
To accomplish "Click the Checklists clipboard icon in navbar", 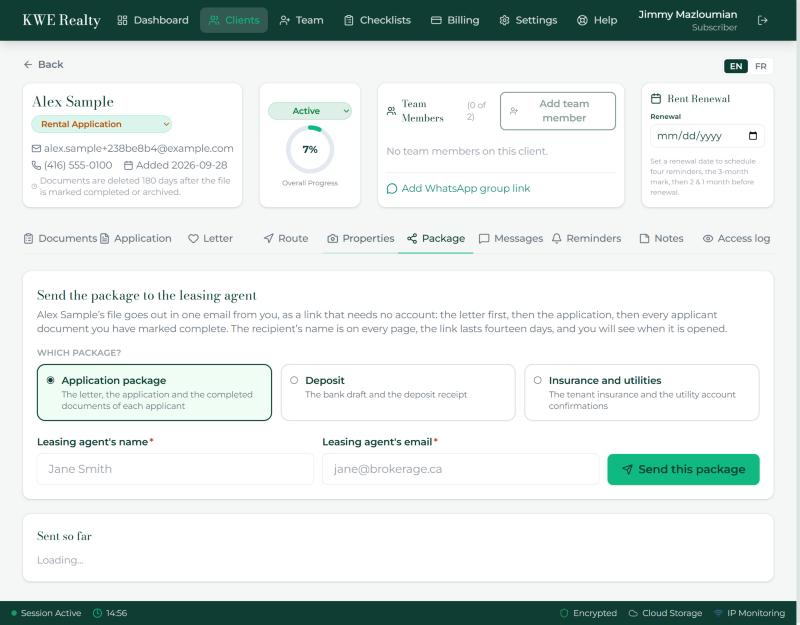I will (x=348, y=20).
